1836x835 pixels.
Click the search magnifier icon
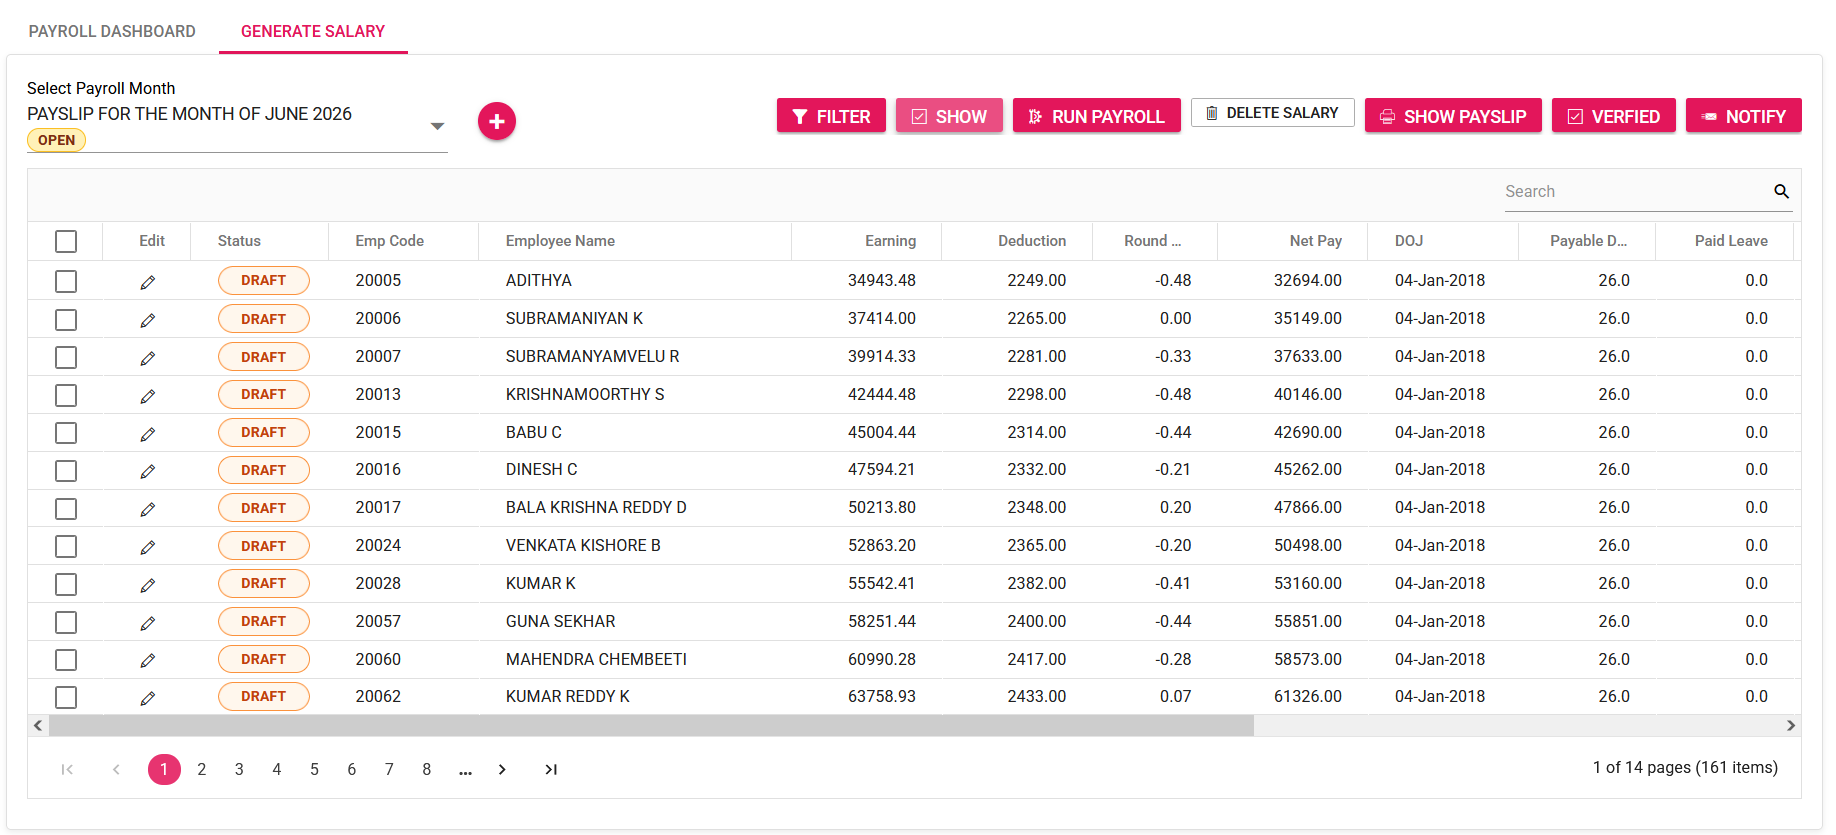tap(1781, 191)
